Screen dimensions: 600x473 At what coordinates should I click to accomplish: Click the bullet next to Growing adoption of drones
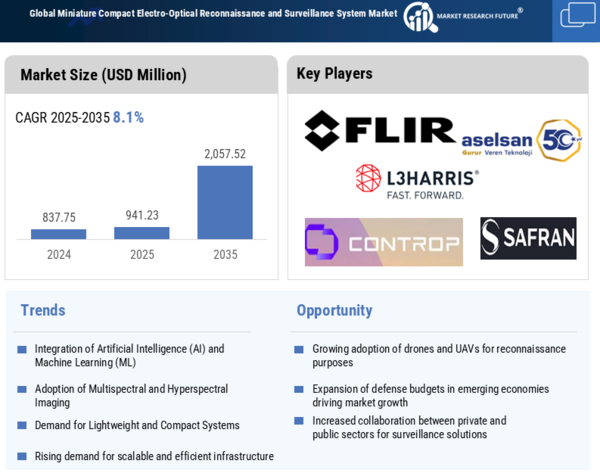tap(299, 350)
